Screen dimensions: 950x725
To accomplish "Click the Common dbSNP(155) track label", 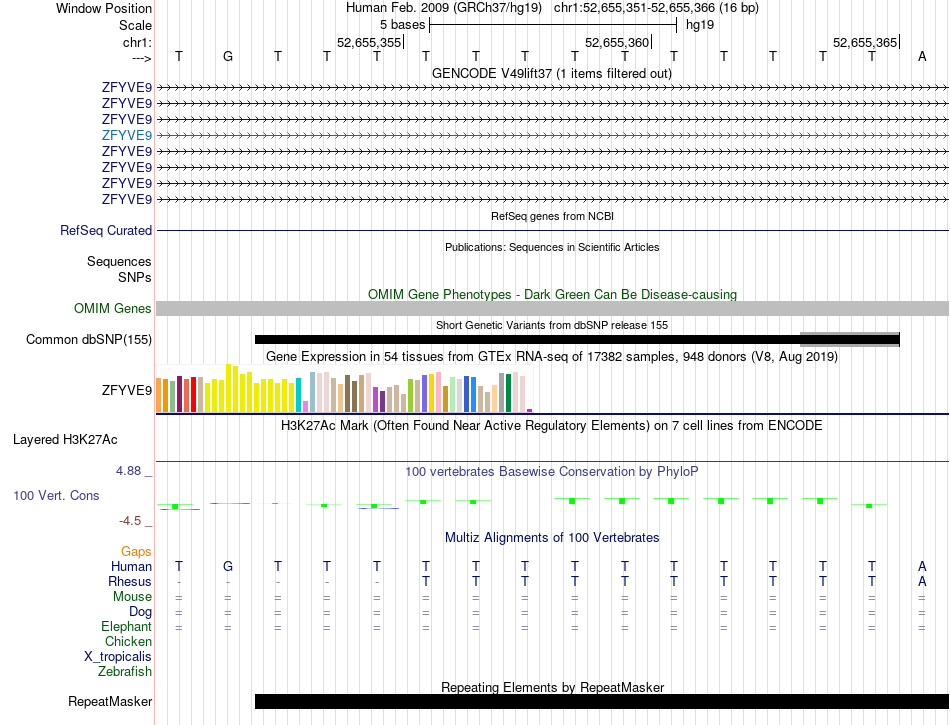I will 89,340.
